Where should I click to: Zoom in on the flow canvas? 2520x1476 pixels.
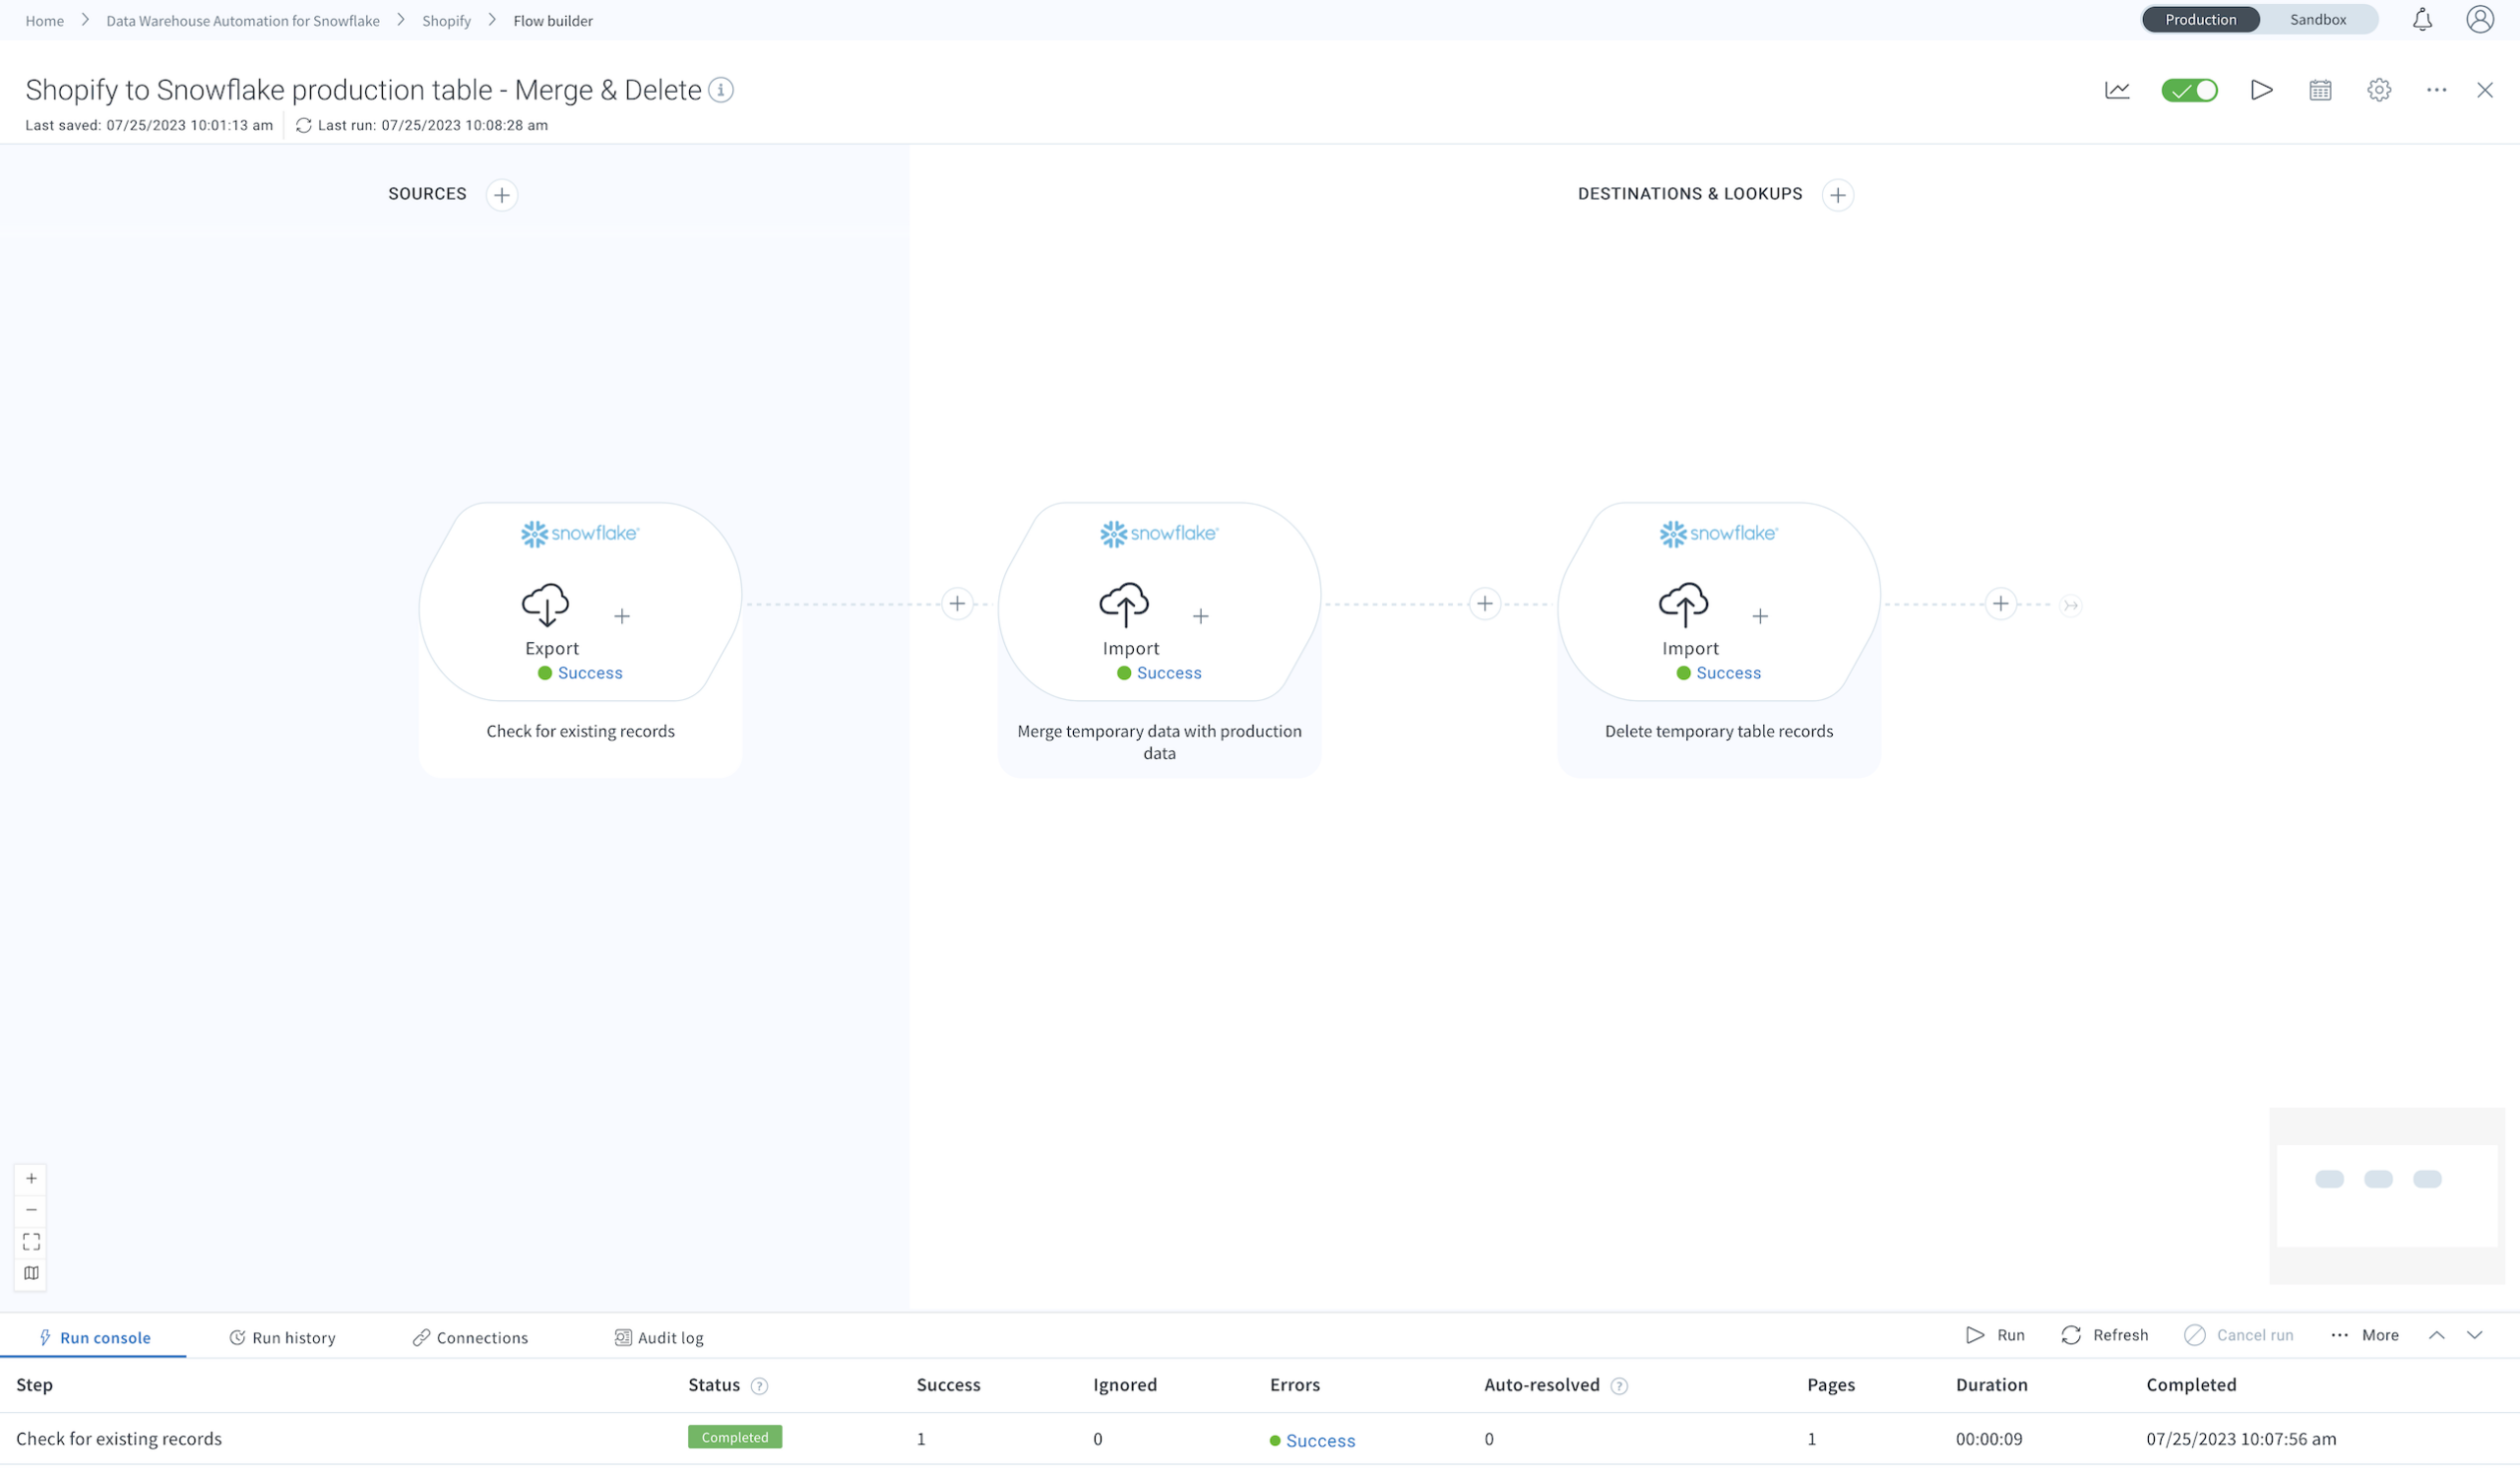click(31, 1179)
